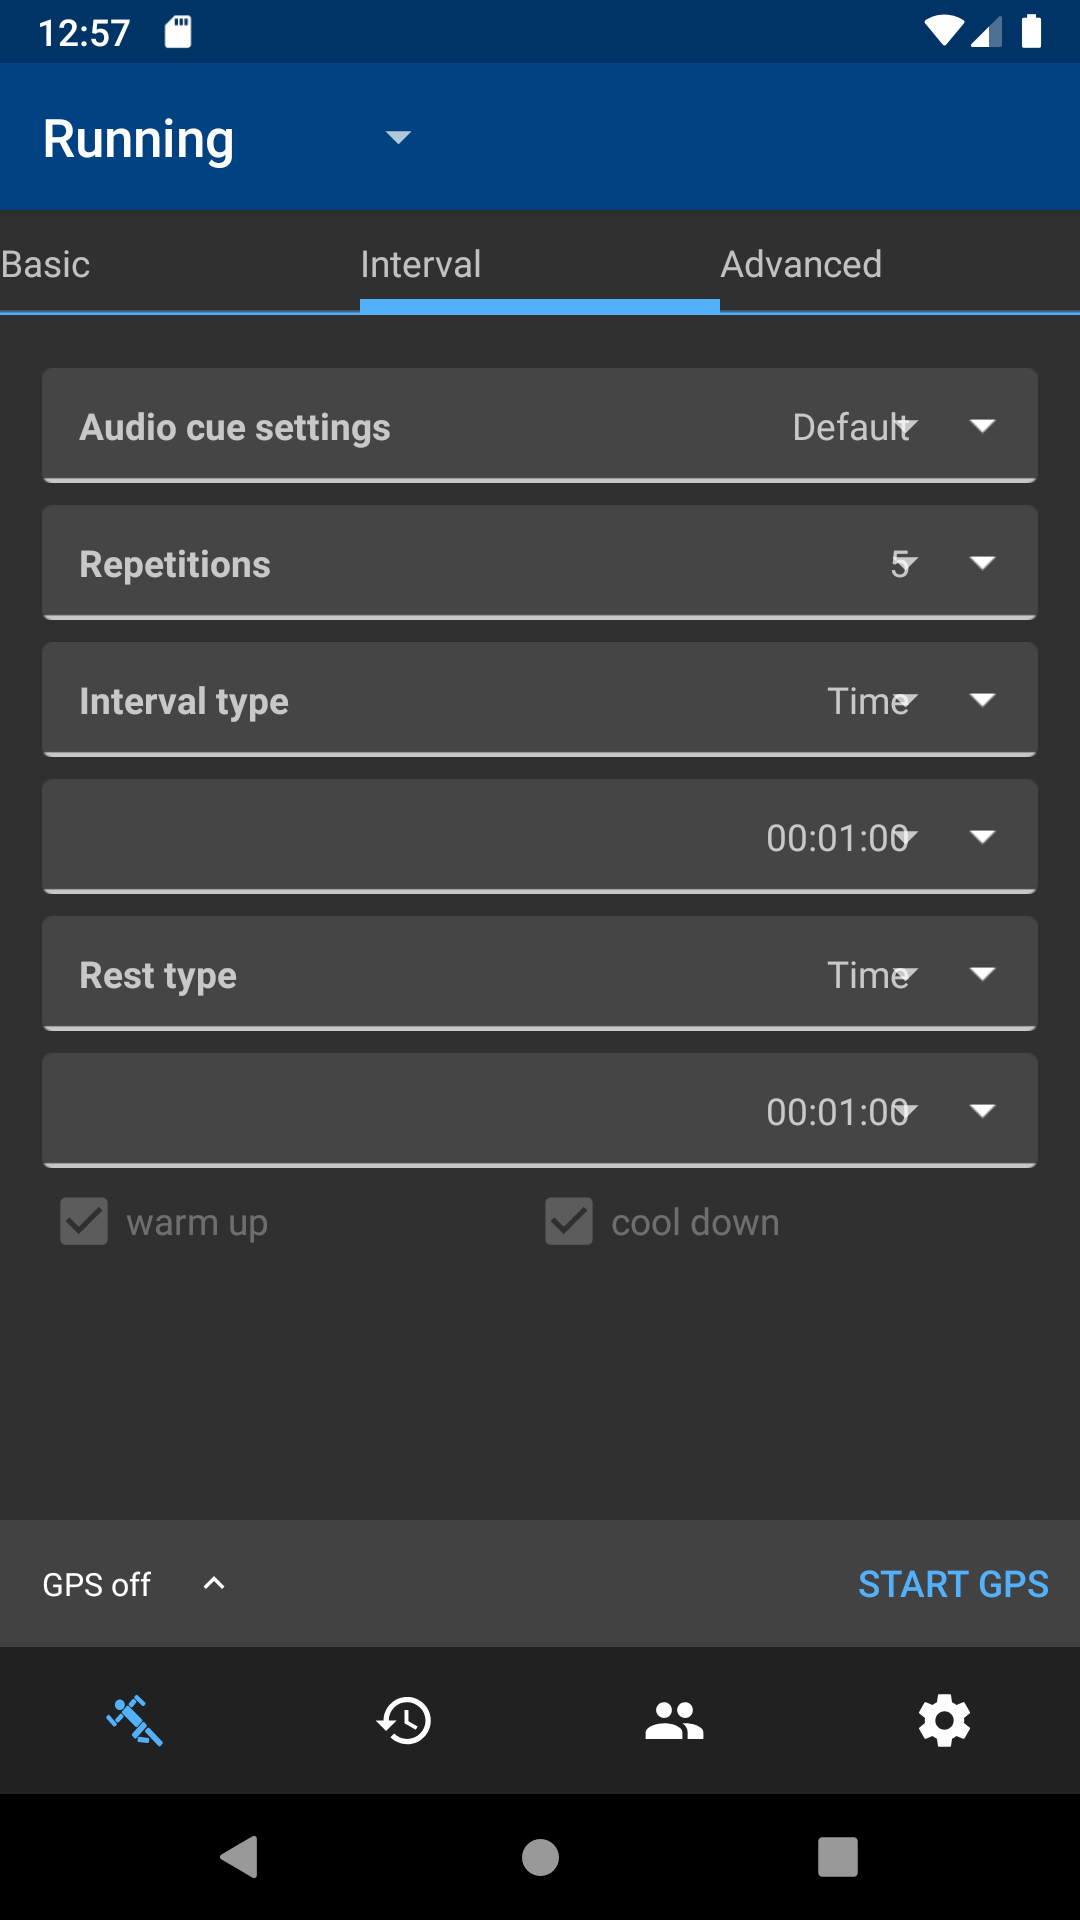Tap the Android recent apps square
The height and width of the screenshot is (1920, 1080).
click(x=838, y=1857)
